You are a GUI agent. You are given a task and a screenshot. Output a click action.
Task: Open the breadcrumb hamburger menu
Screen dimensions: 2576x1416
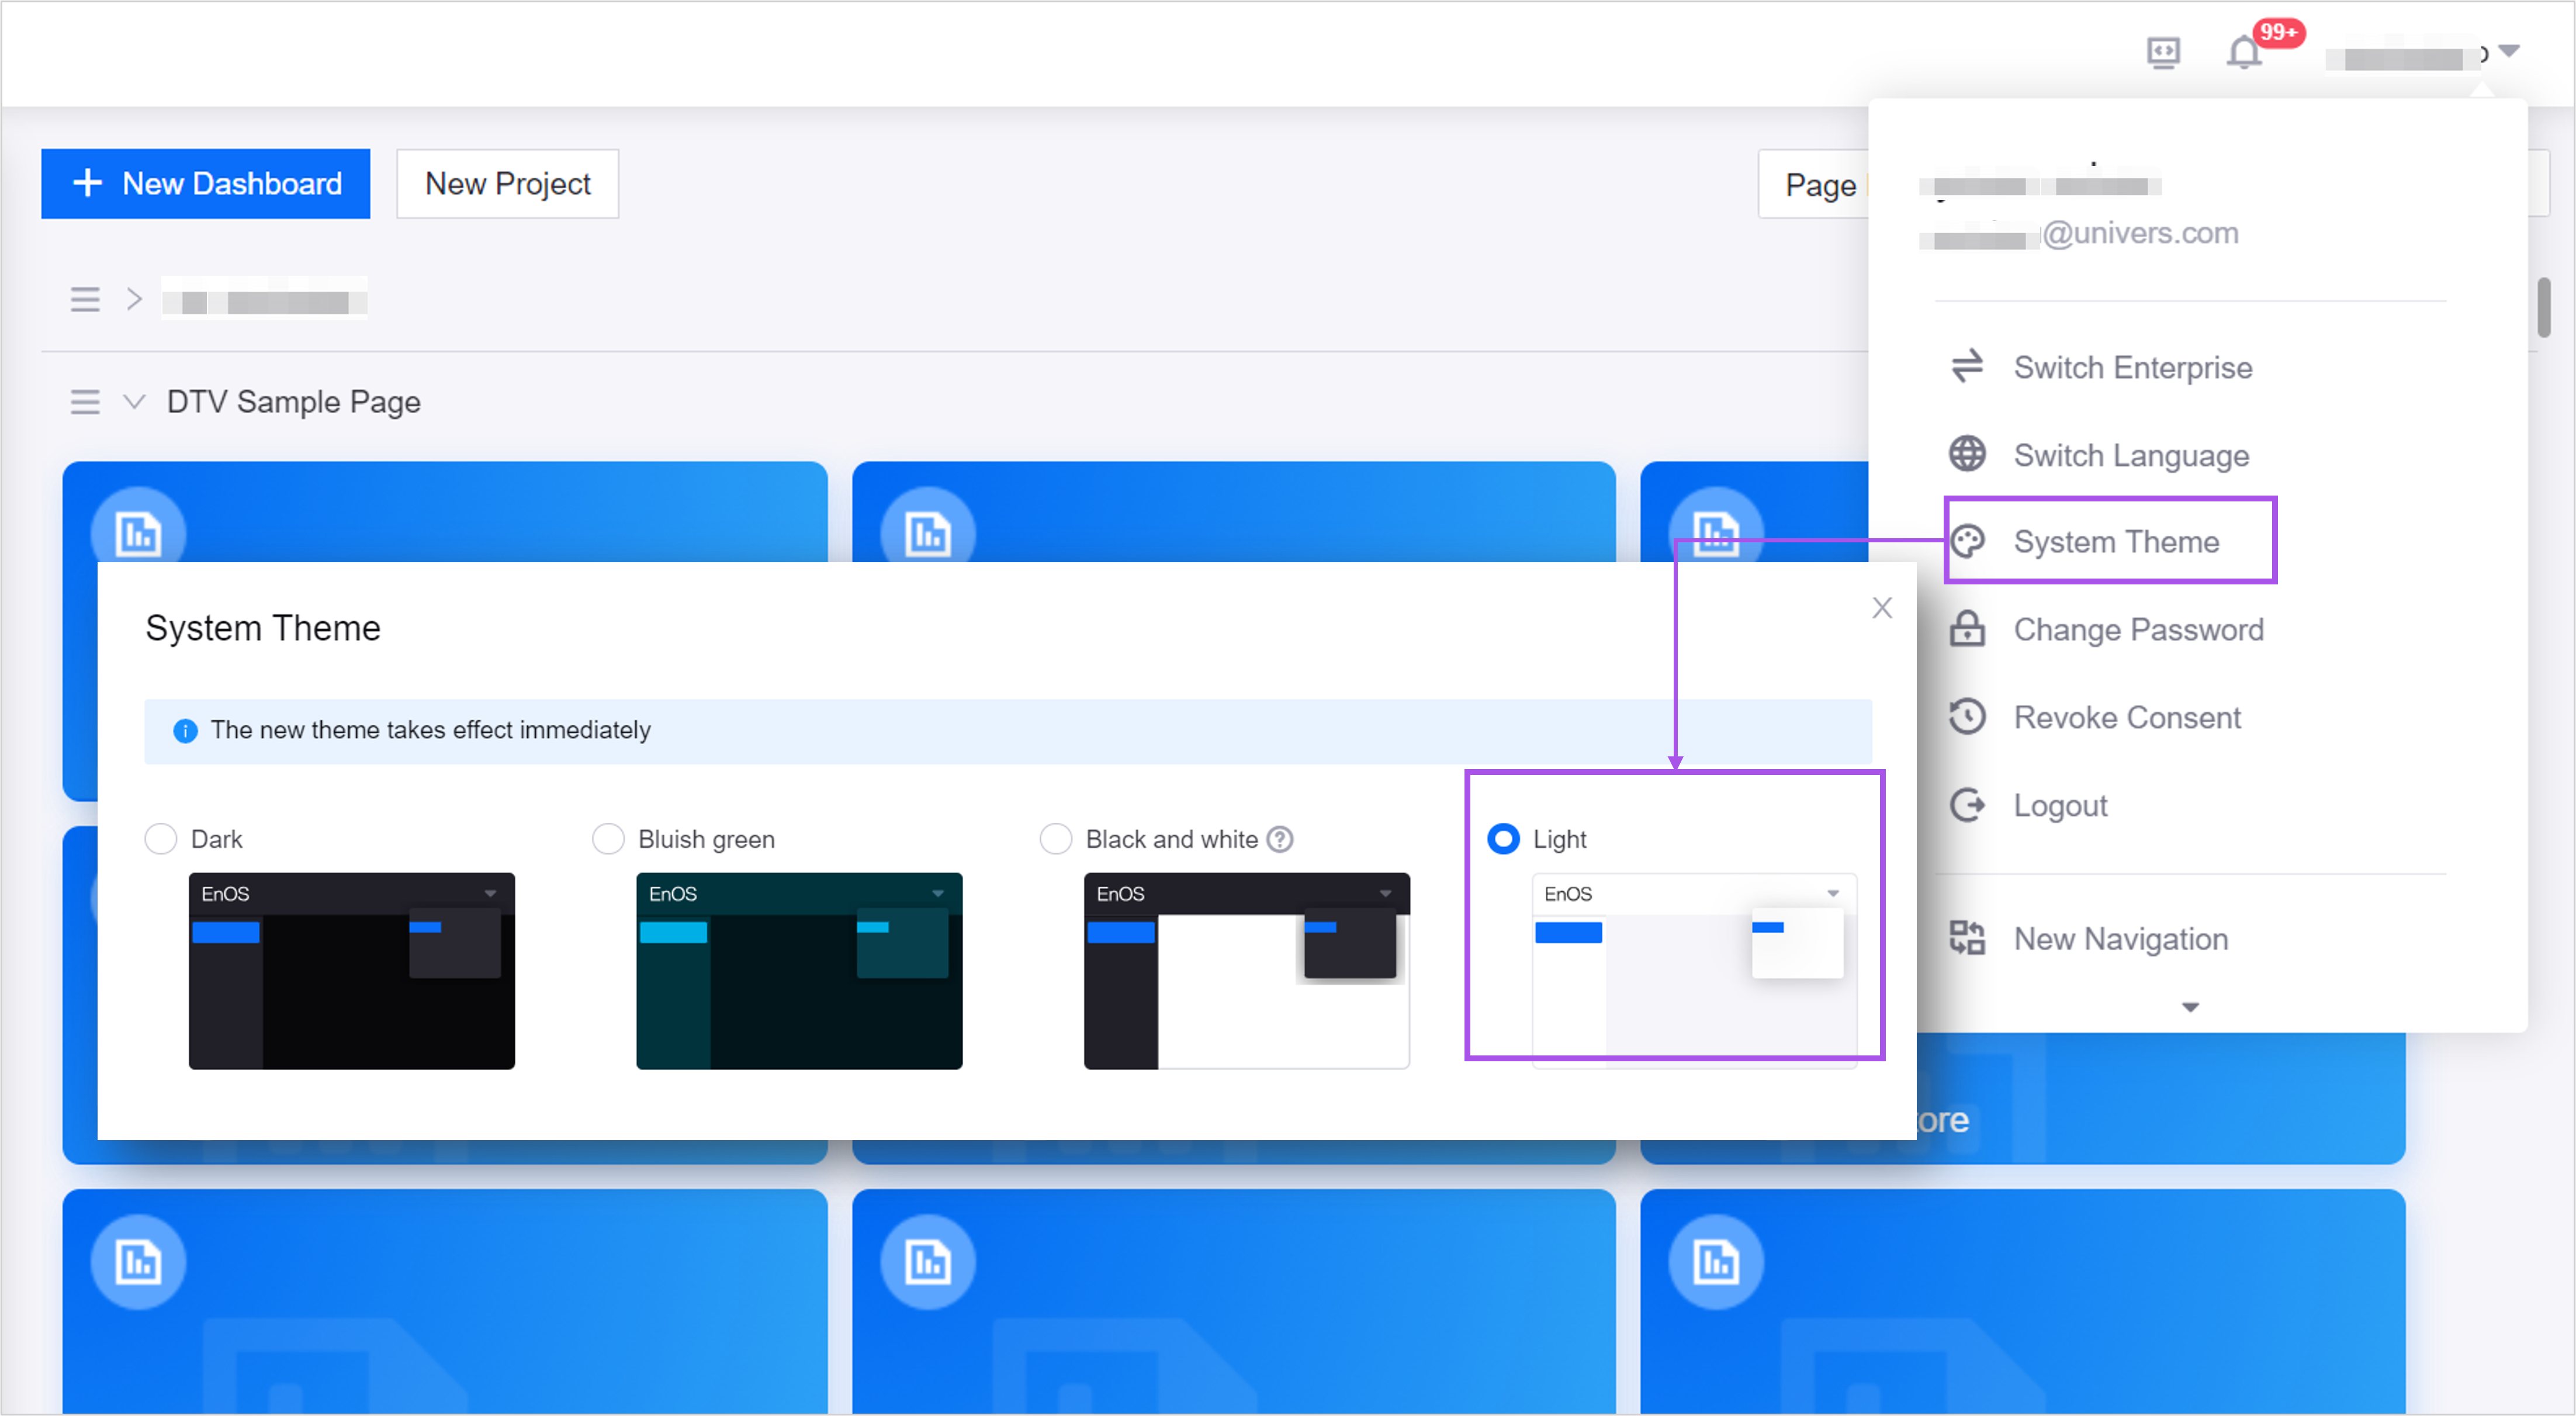[85, 298]
